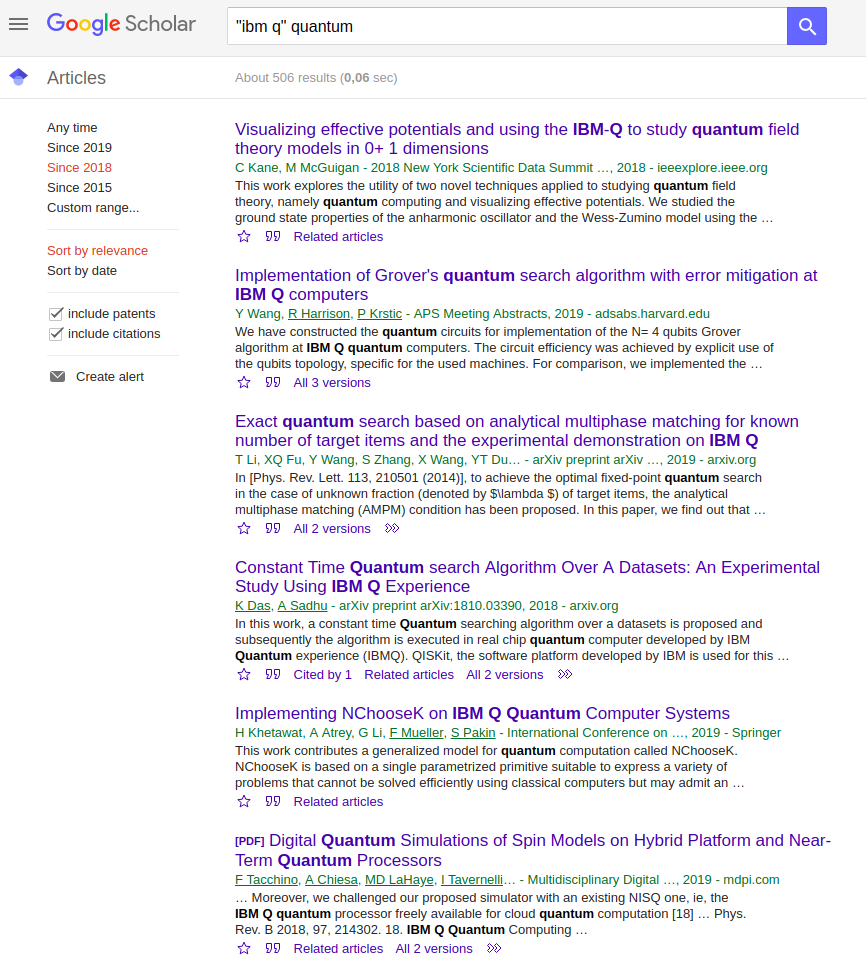Open author F Mueller profile
The width and height of the screenshot is (866, 964).
coord(417,732)
